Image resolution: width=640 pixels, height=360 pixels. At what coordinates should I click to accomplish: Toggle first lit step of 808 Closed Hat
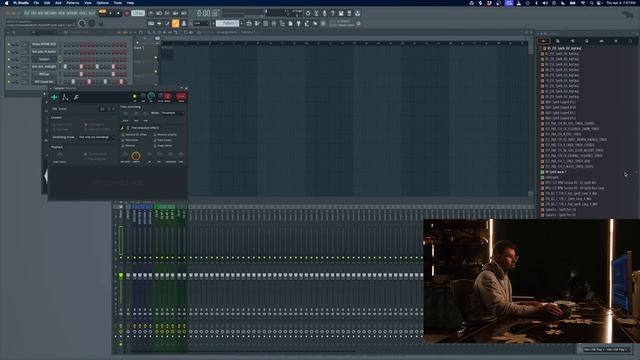pos(73,82)
